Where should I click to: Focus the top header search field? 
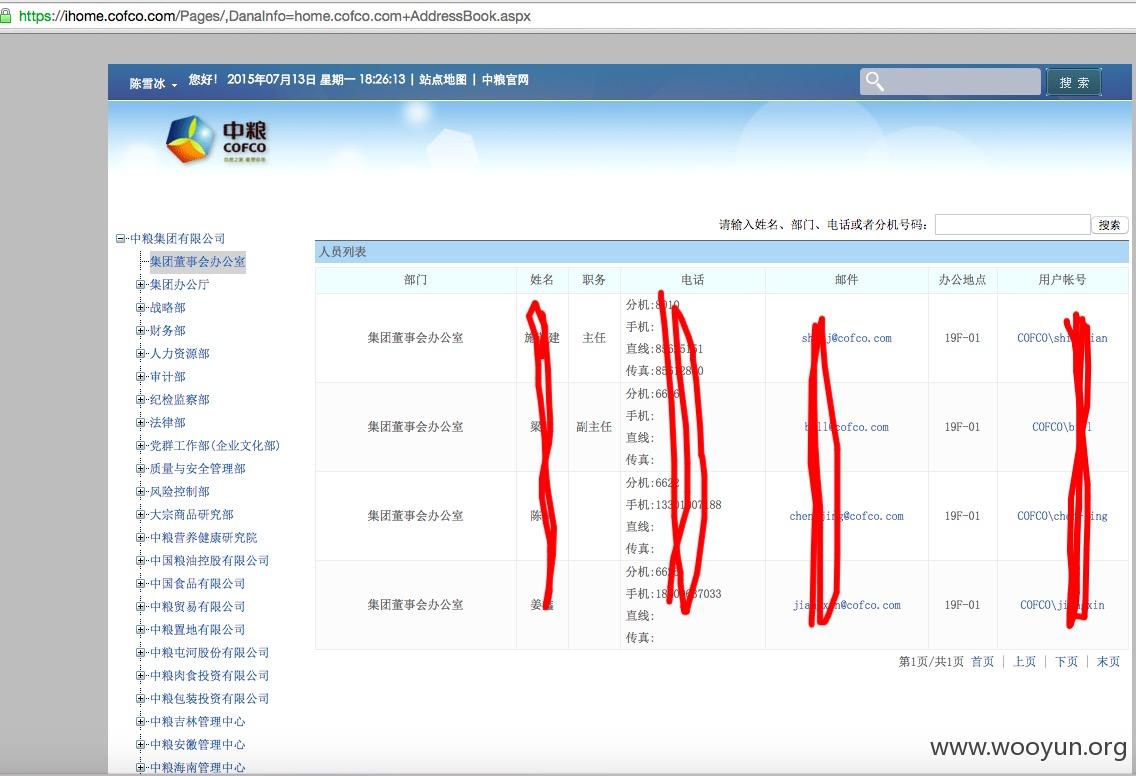(950, 81)
